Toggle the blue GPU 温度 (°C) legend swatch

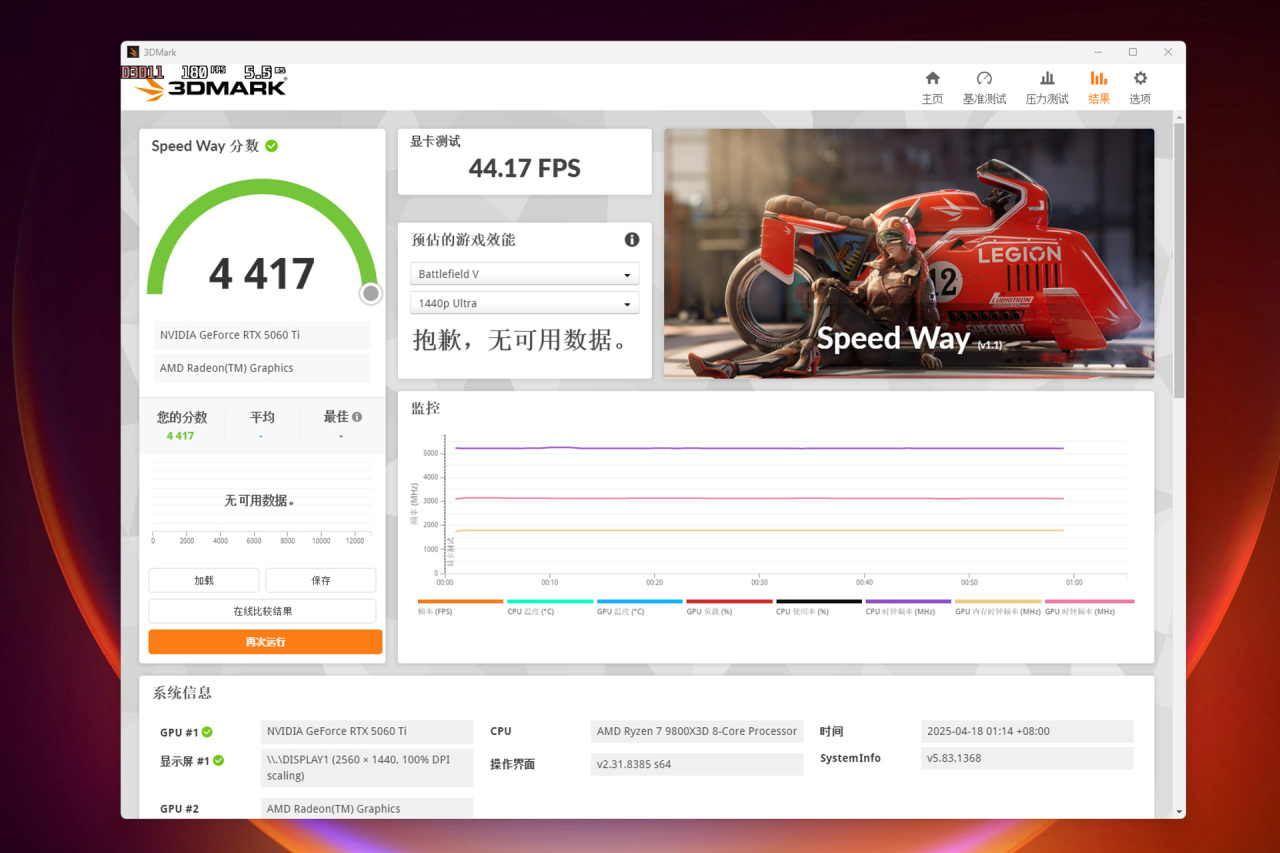pos(640,601)
